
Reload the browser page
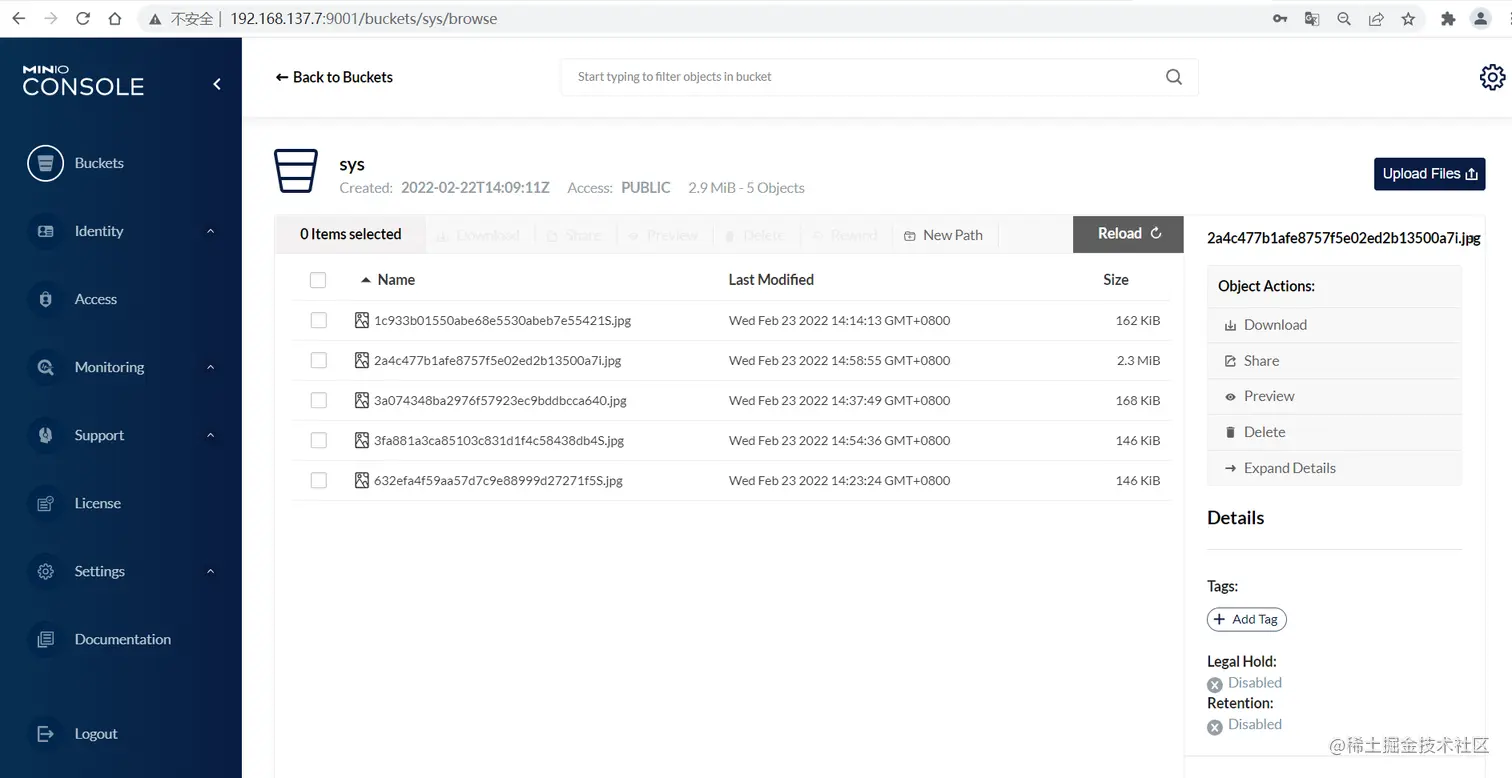click(83, 18)
